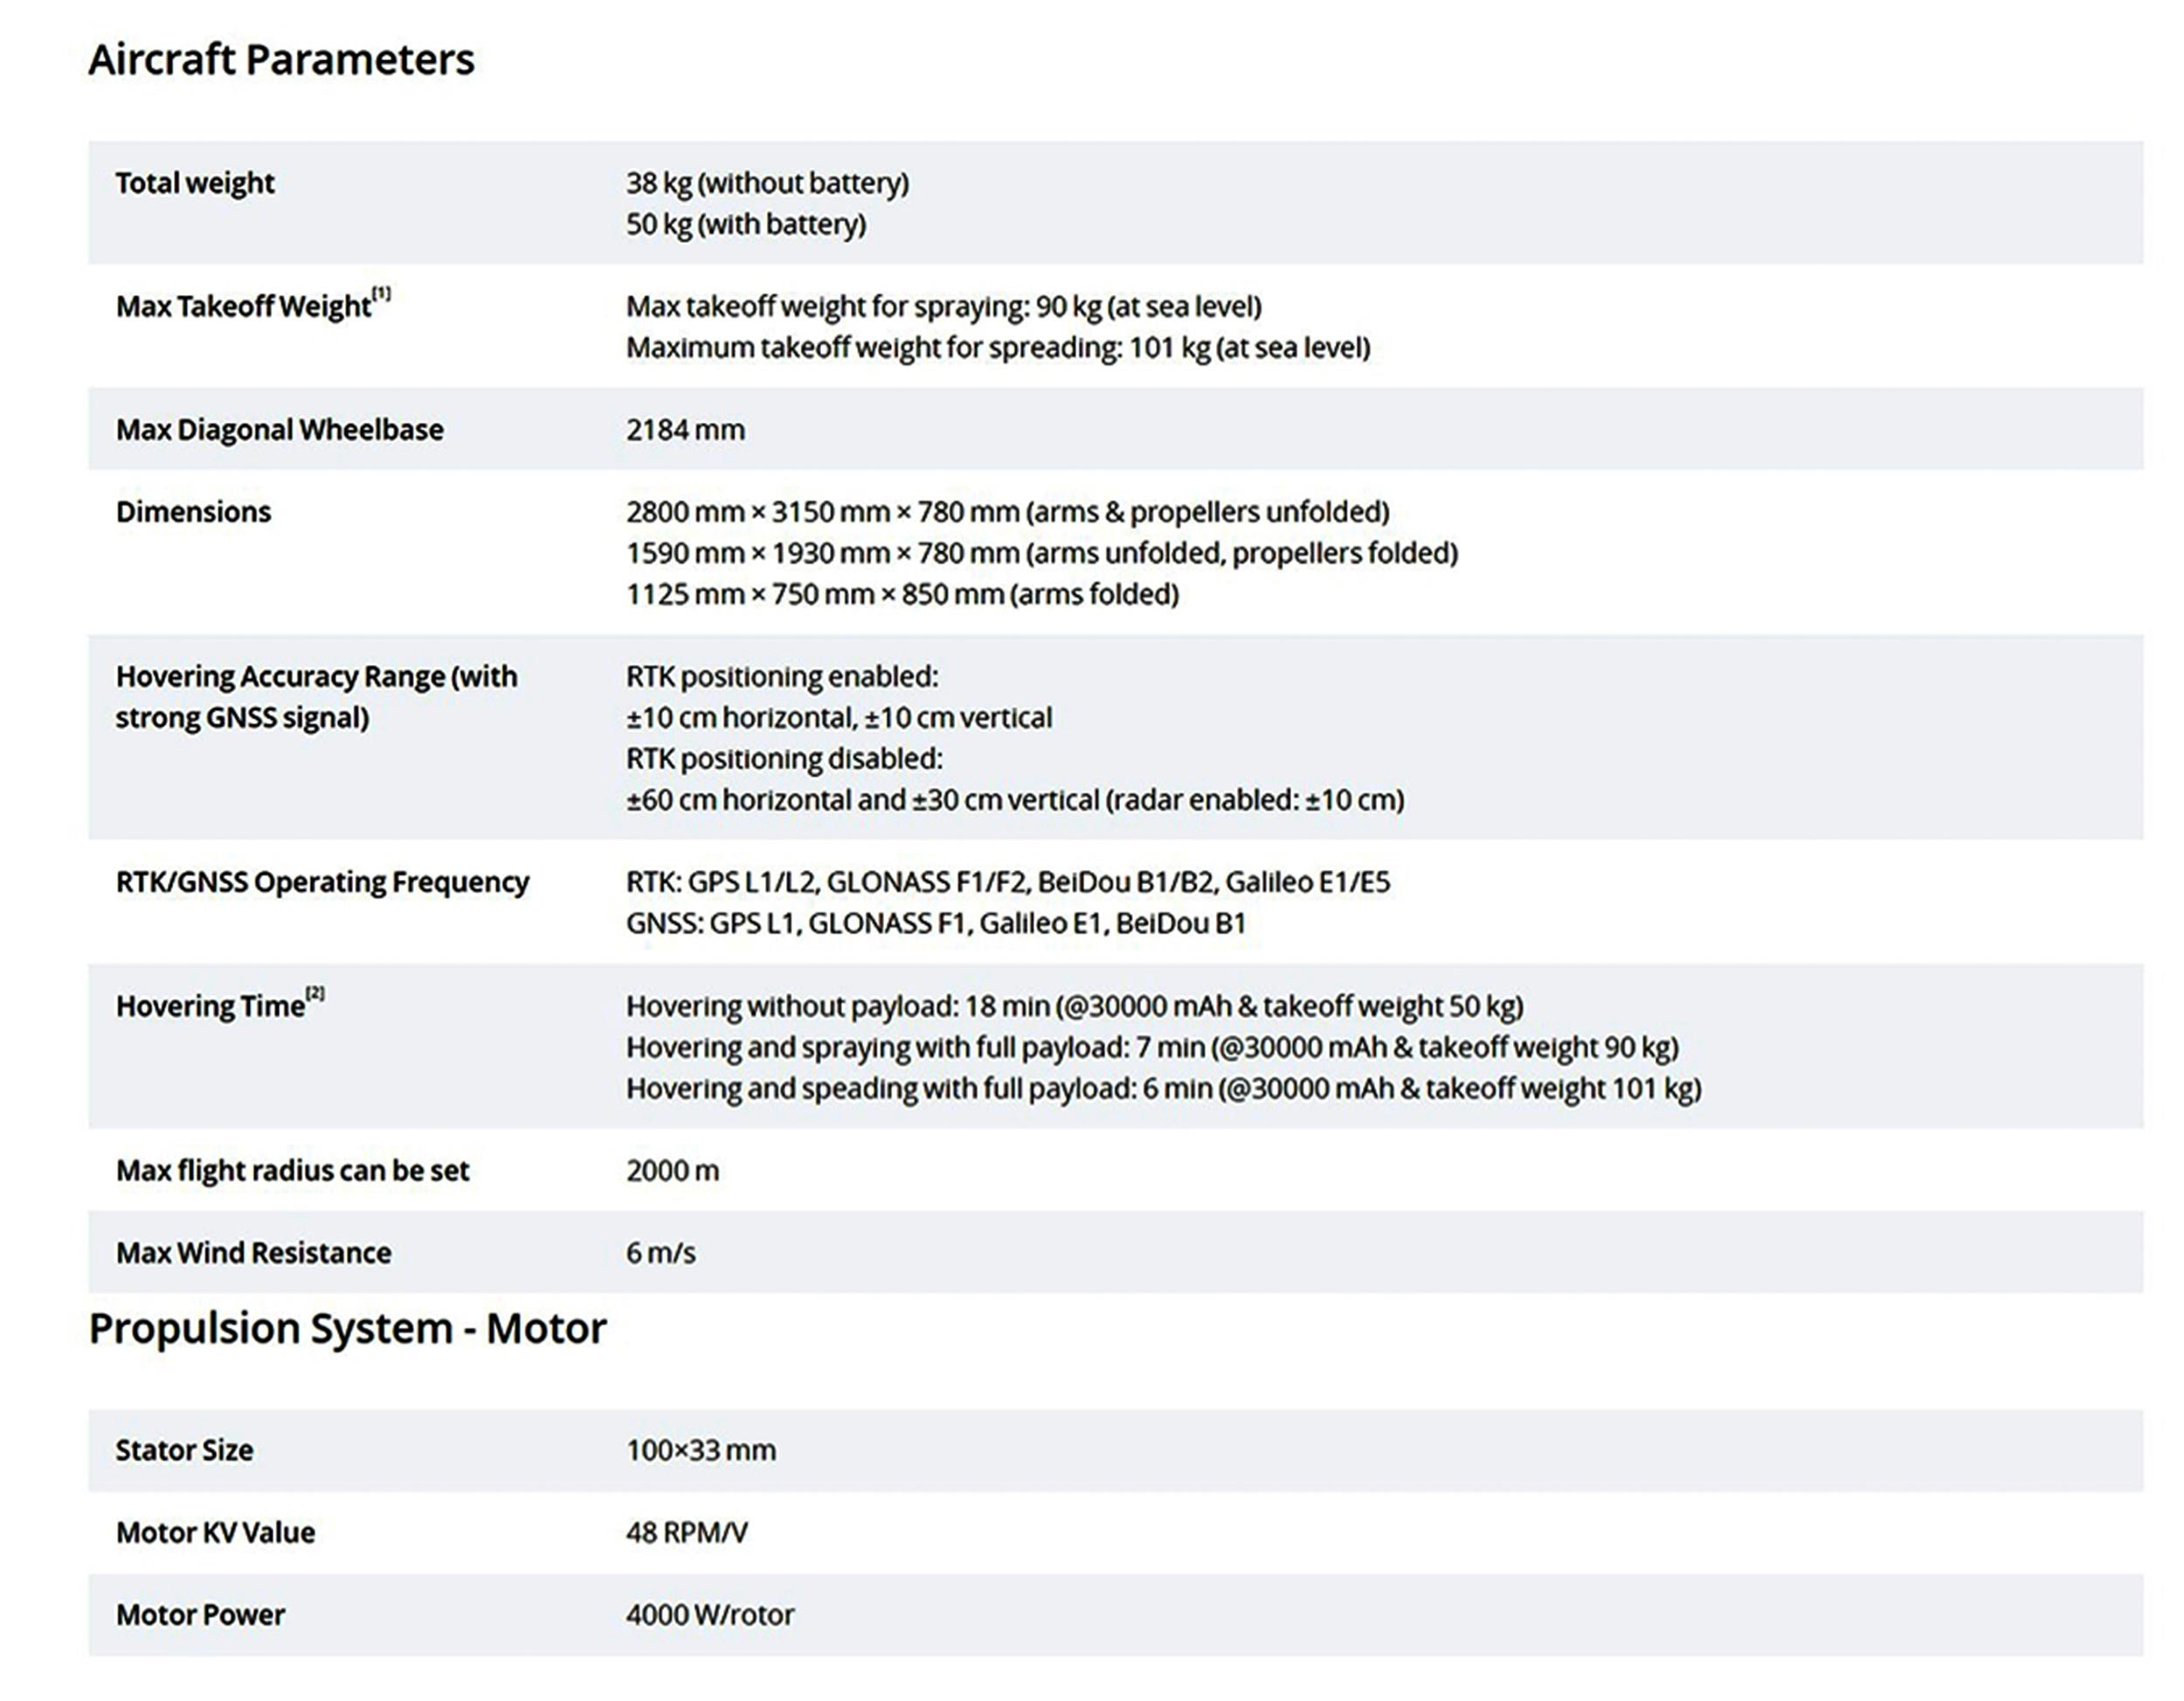The image size is (2184, 1701).
Task: Select the 2000 m flight radius value
Action: 672,1171
